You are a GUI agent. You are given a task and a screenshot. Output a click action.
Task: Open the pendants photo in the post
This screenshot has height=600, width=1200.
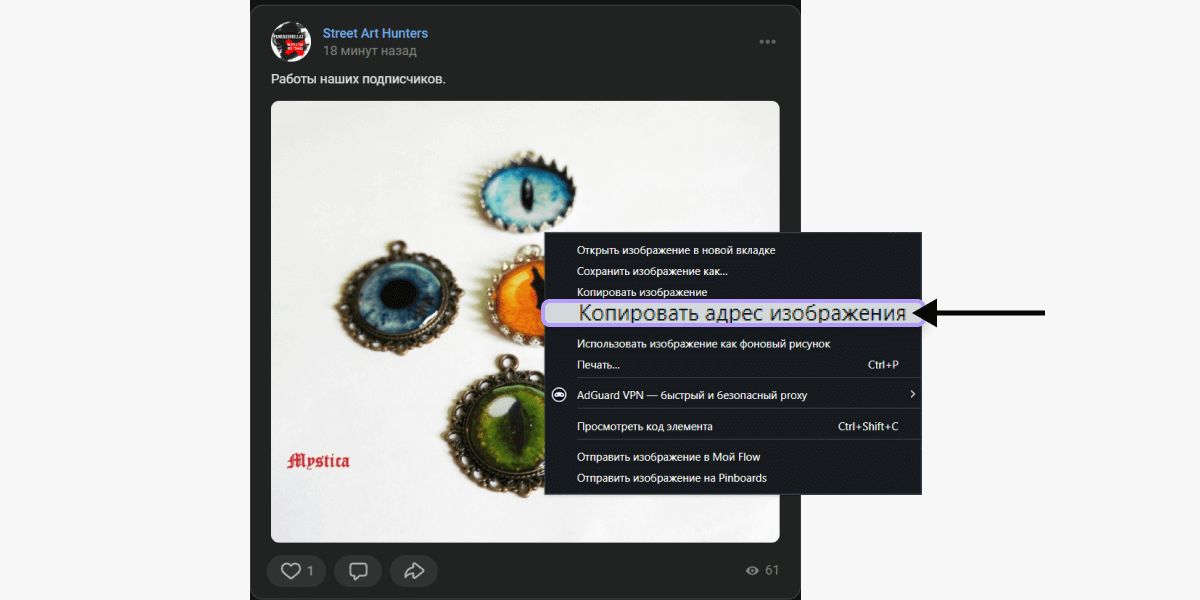click(x=408, y=321)
